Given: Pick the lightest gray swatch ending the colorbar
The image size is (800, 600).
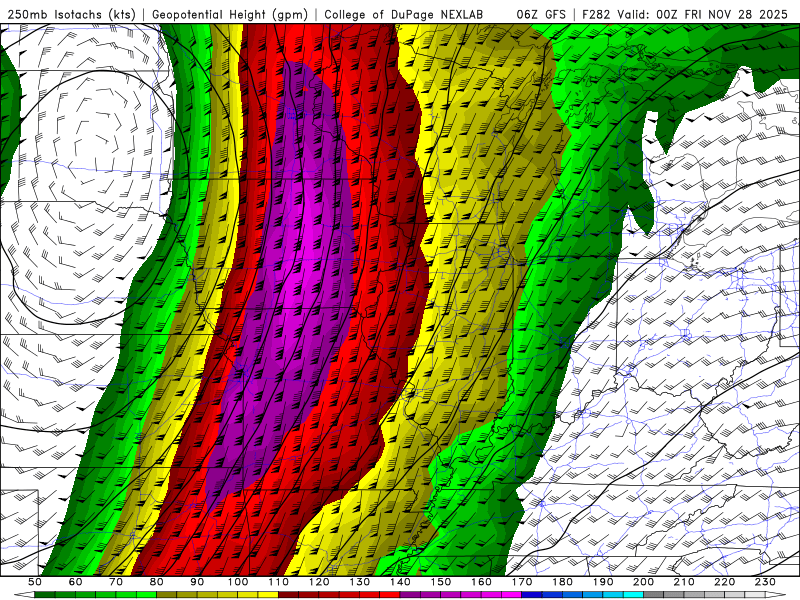Looking at the screenshot, I should 755,595.
